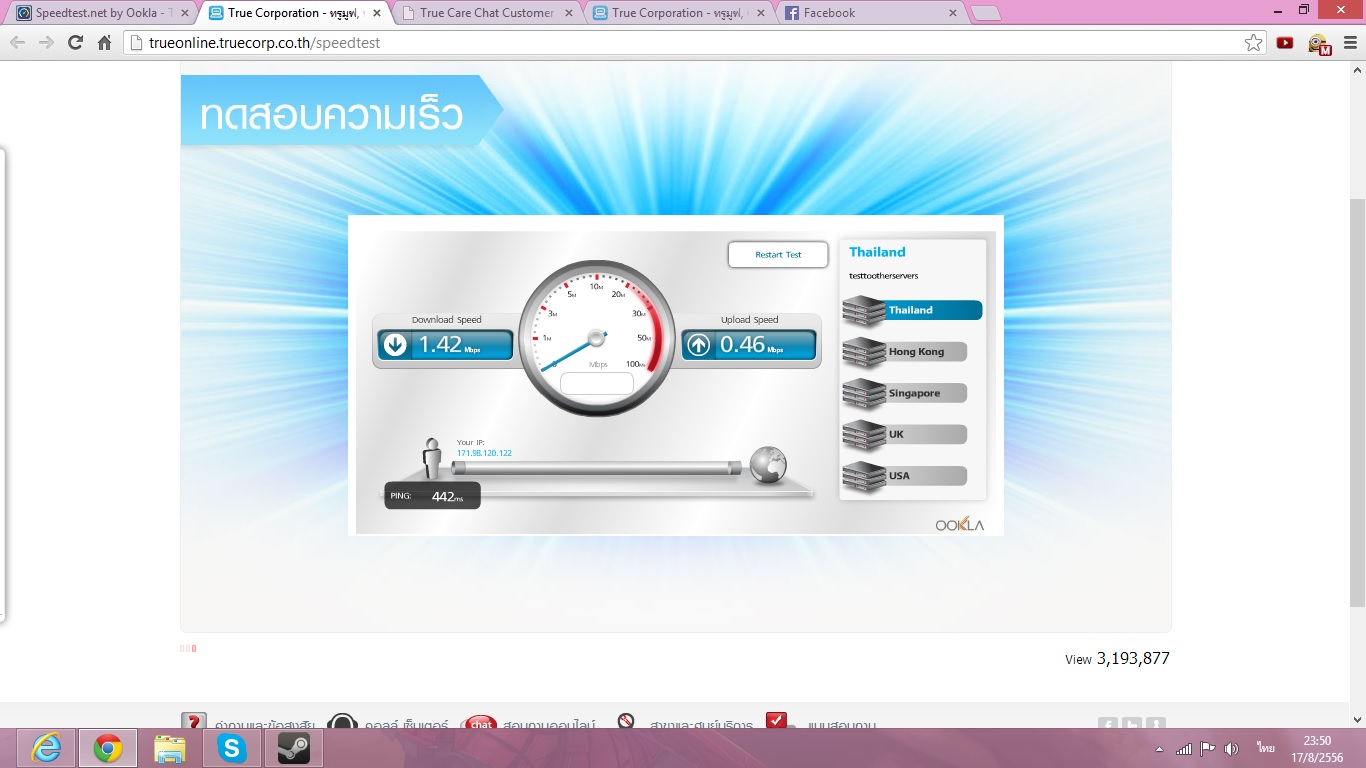Viewport: 1366px width, 768px height.
Task: Click the OOKLA logo
Action: pyautogui.click(x=960, y=525)
